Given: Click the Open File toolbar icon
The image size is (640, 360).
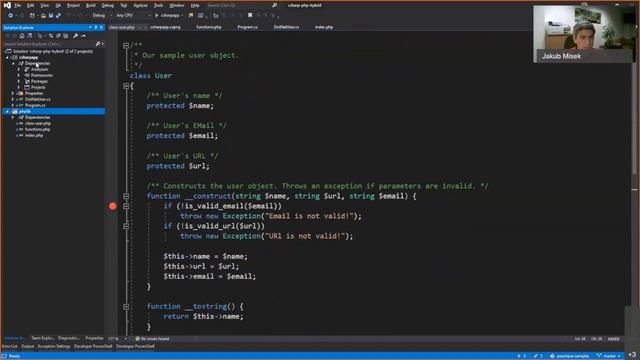Looking at the screenshot, I should [43, 16].
